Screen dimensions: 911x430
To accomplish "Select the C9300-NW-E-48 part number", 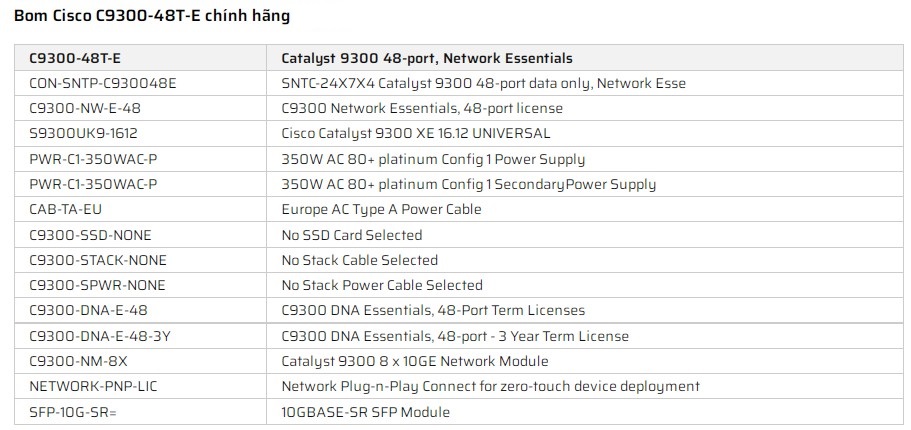I will 85,108.
